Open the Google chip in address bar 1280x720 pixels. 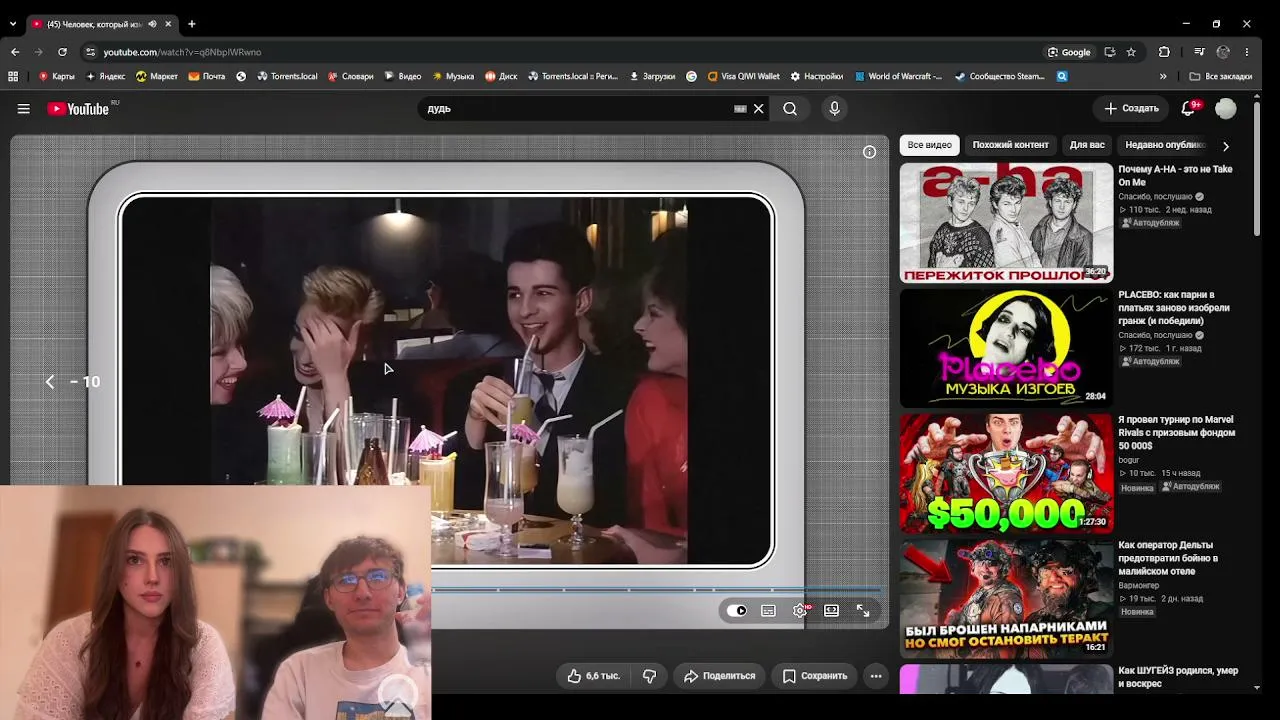tap(1069, 52)
